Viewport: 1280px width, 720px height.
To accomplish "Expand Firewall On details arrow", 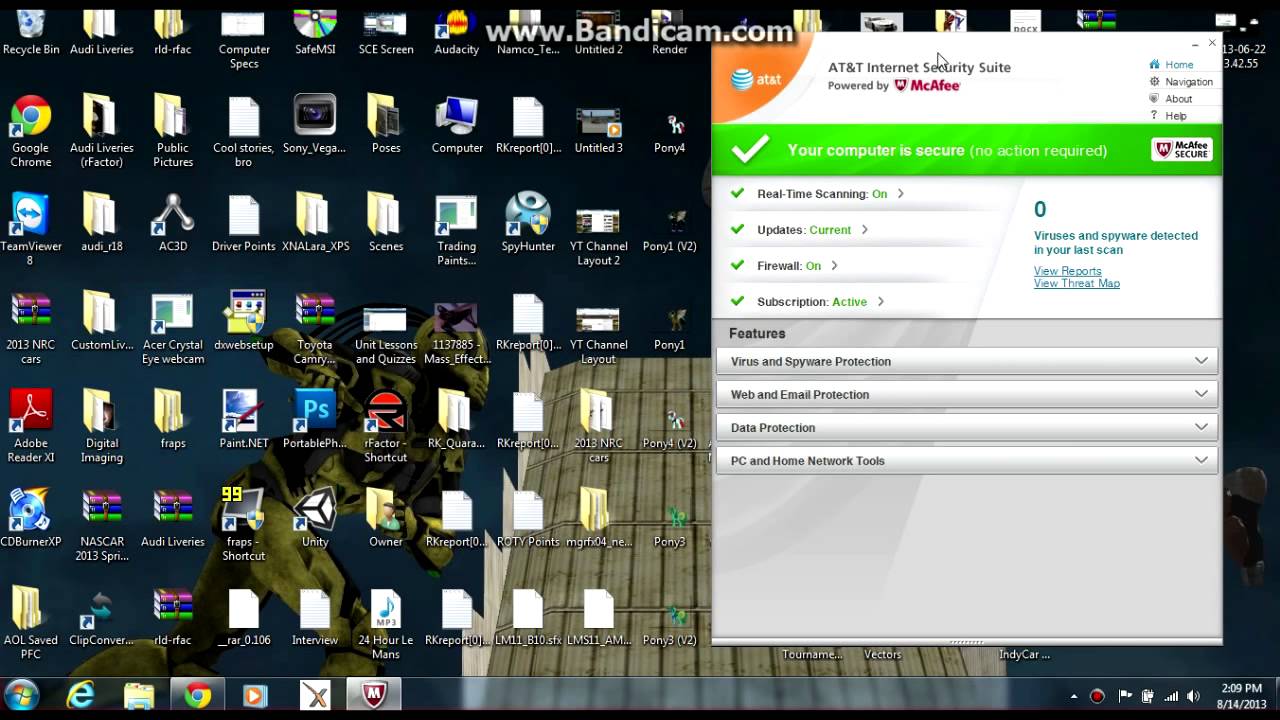I will [x=834, y=266].
